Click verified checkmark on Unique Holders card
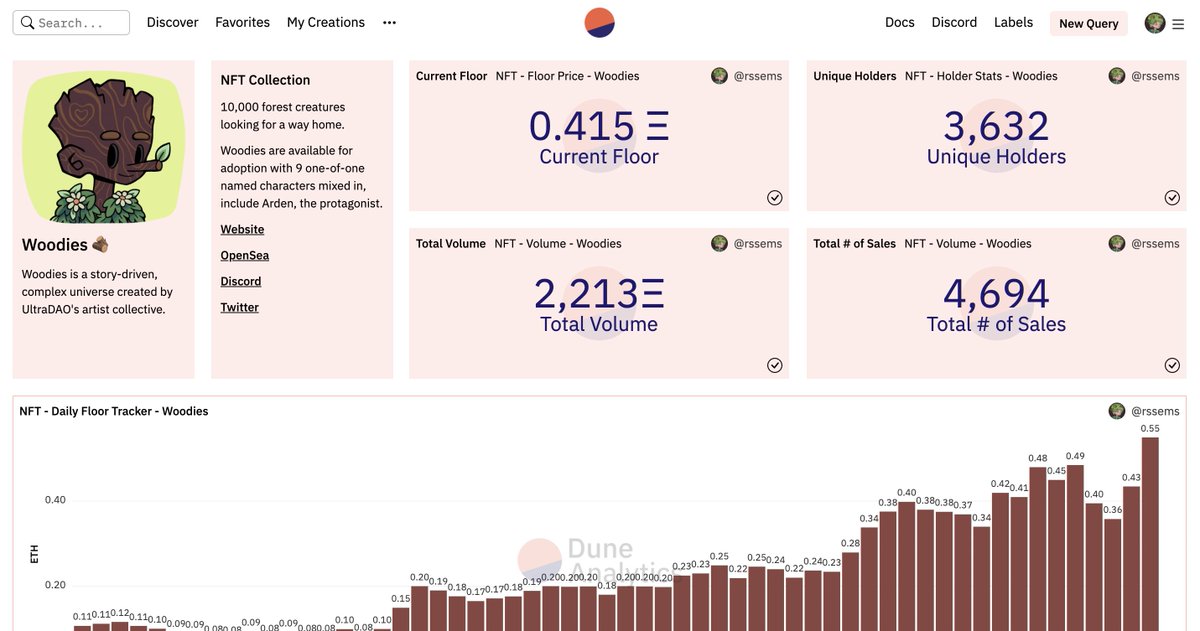Image resolution: width=1200 pixels, height=631 pixels. 1172,197
